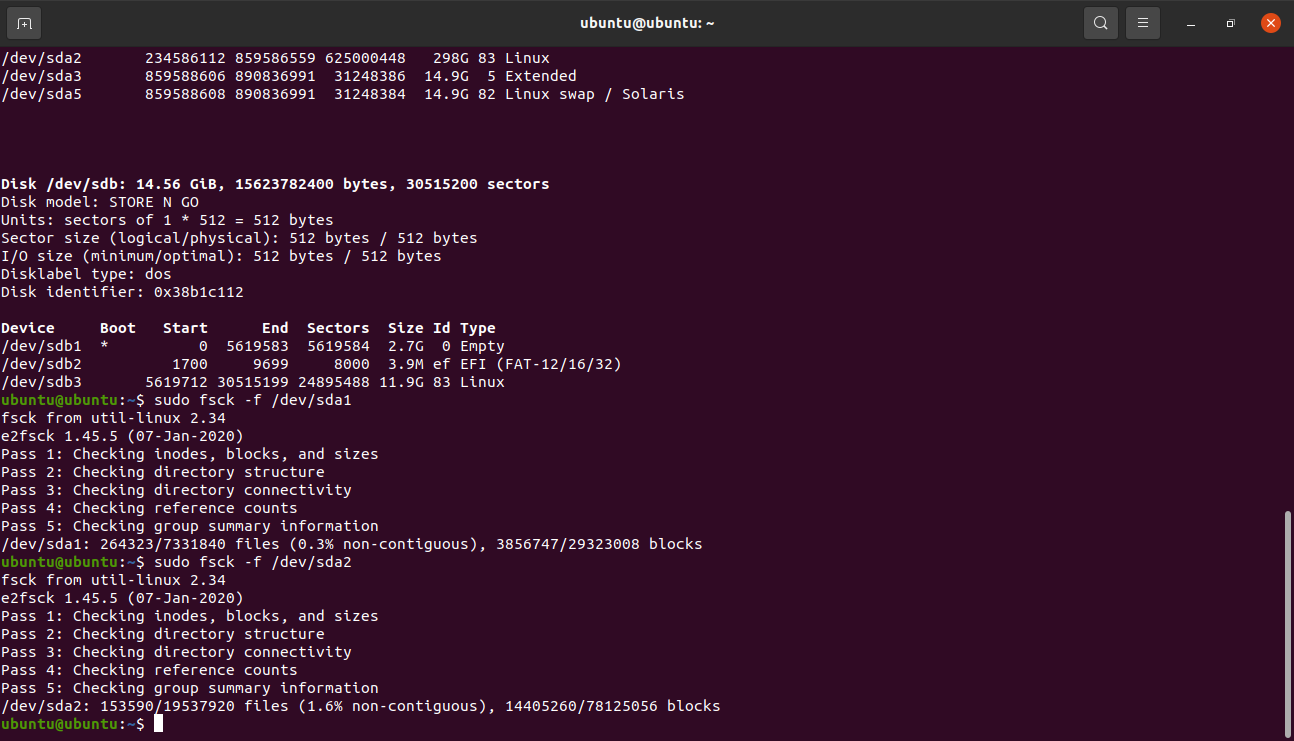Click the /dev/sda5 Linux swap row
This screenshot has height=741, width=1294.
(342, 94)
